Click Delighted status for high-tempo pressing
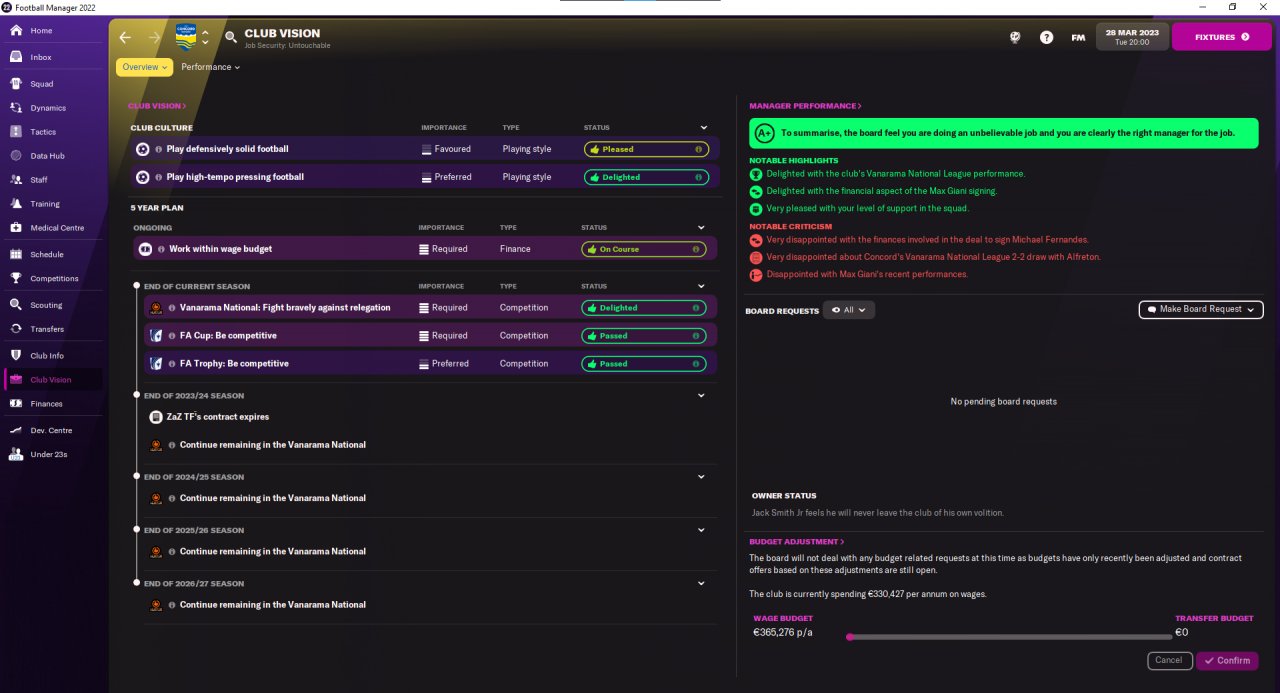 [x=646, y=177]
